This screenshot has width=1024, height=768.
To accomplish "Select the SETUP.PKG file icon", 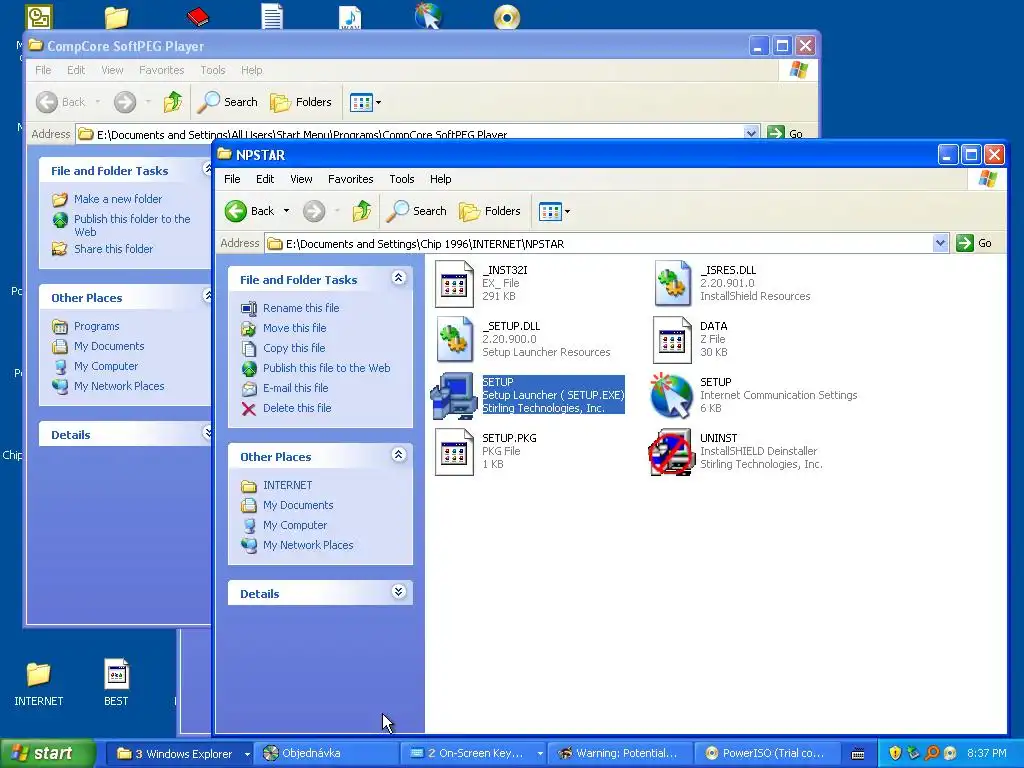I will click(454, 451).
